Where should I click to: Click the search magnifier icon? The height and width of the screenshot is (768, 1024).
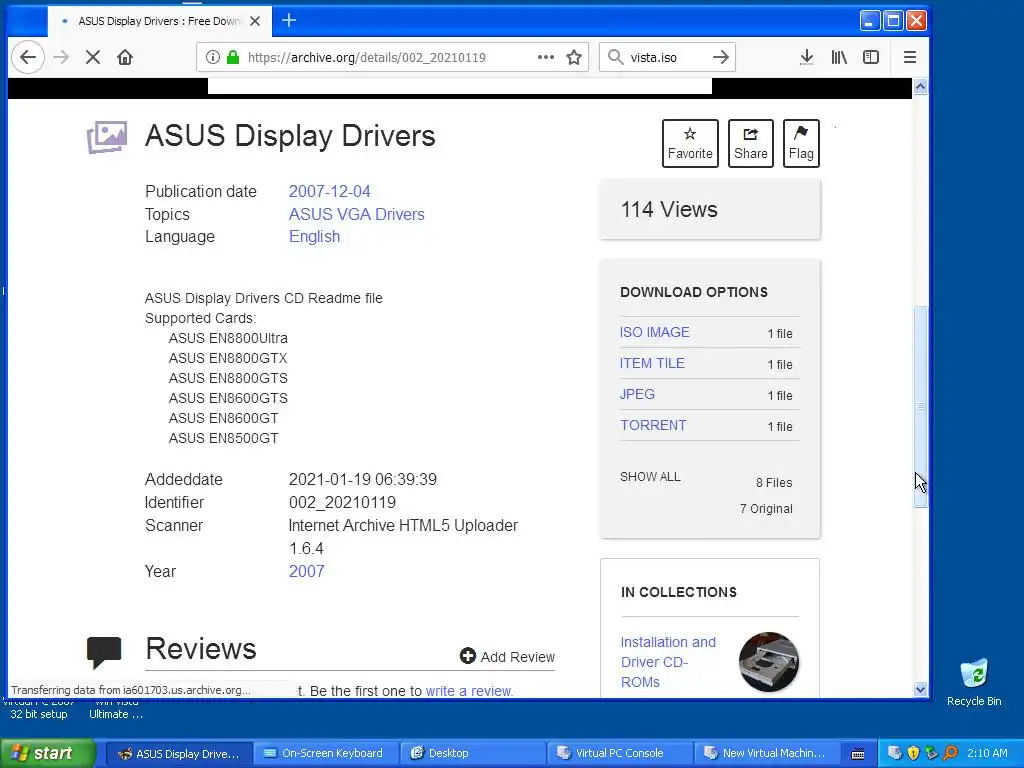pyautogui.click(x=615, y=57)
